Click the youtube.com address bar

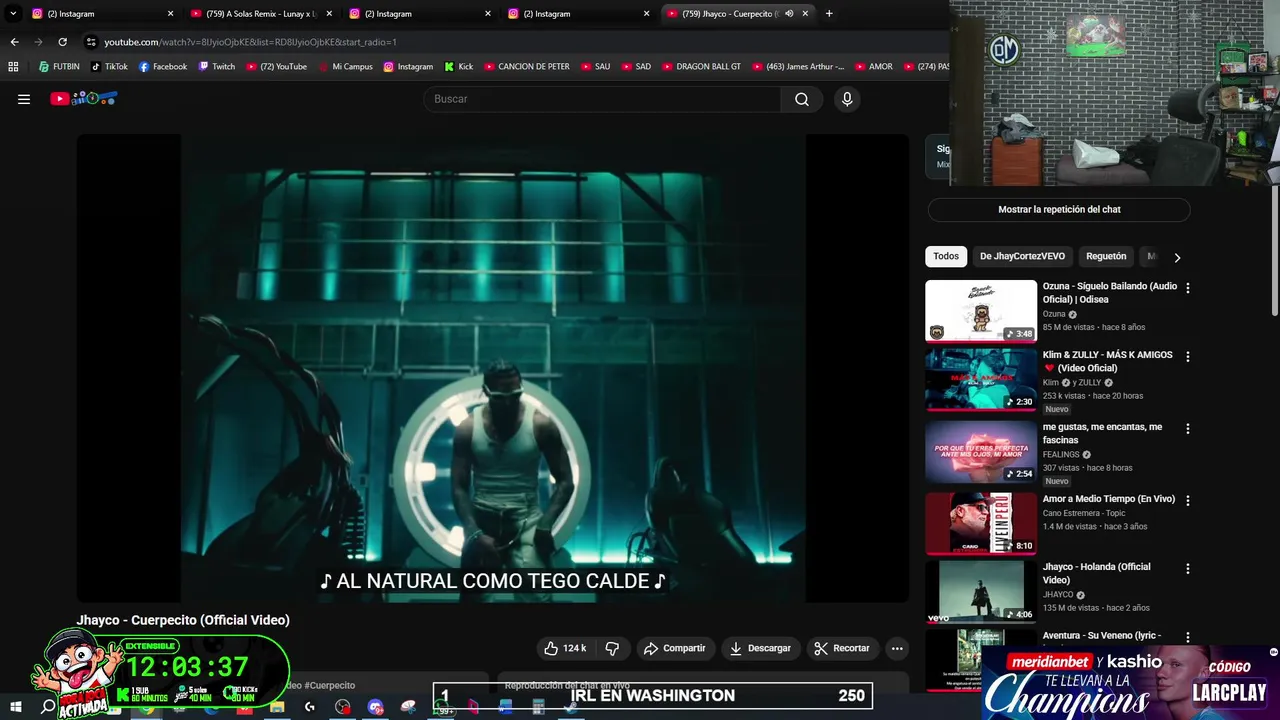click(x=250, y=42)
